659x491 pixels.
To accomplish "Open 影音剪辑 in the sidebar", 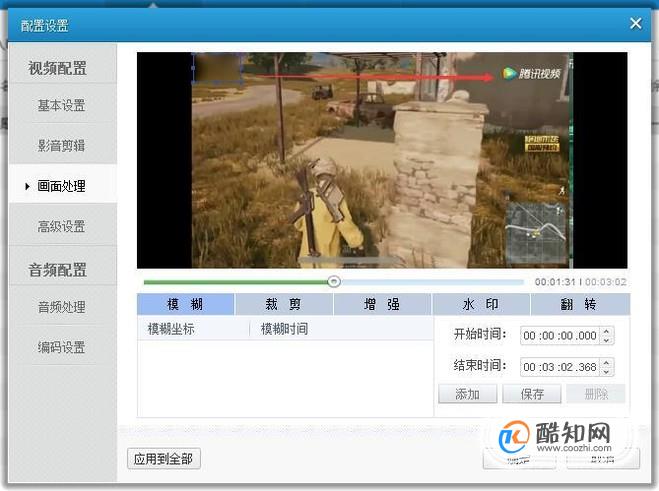I will coord(61,145).
